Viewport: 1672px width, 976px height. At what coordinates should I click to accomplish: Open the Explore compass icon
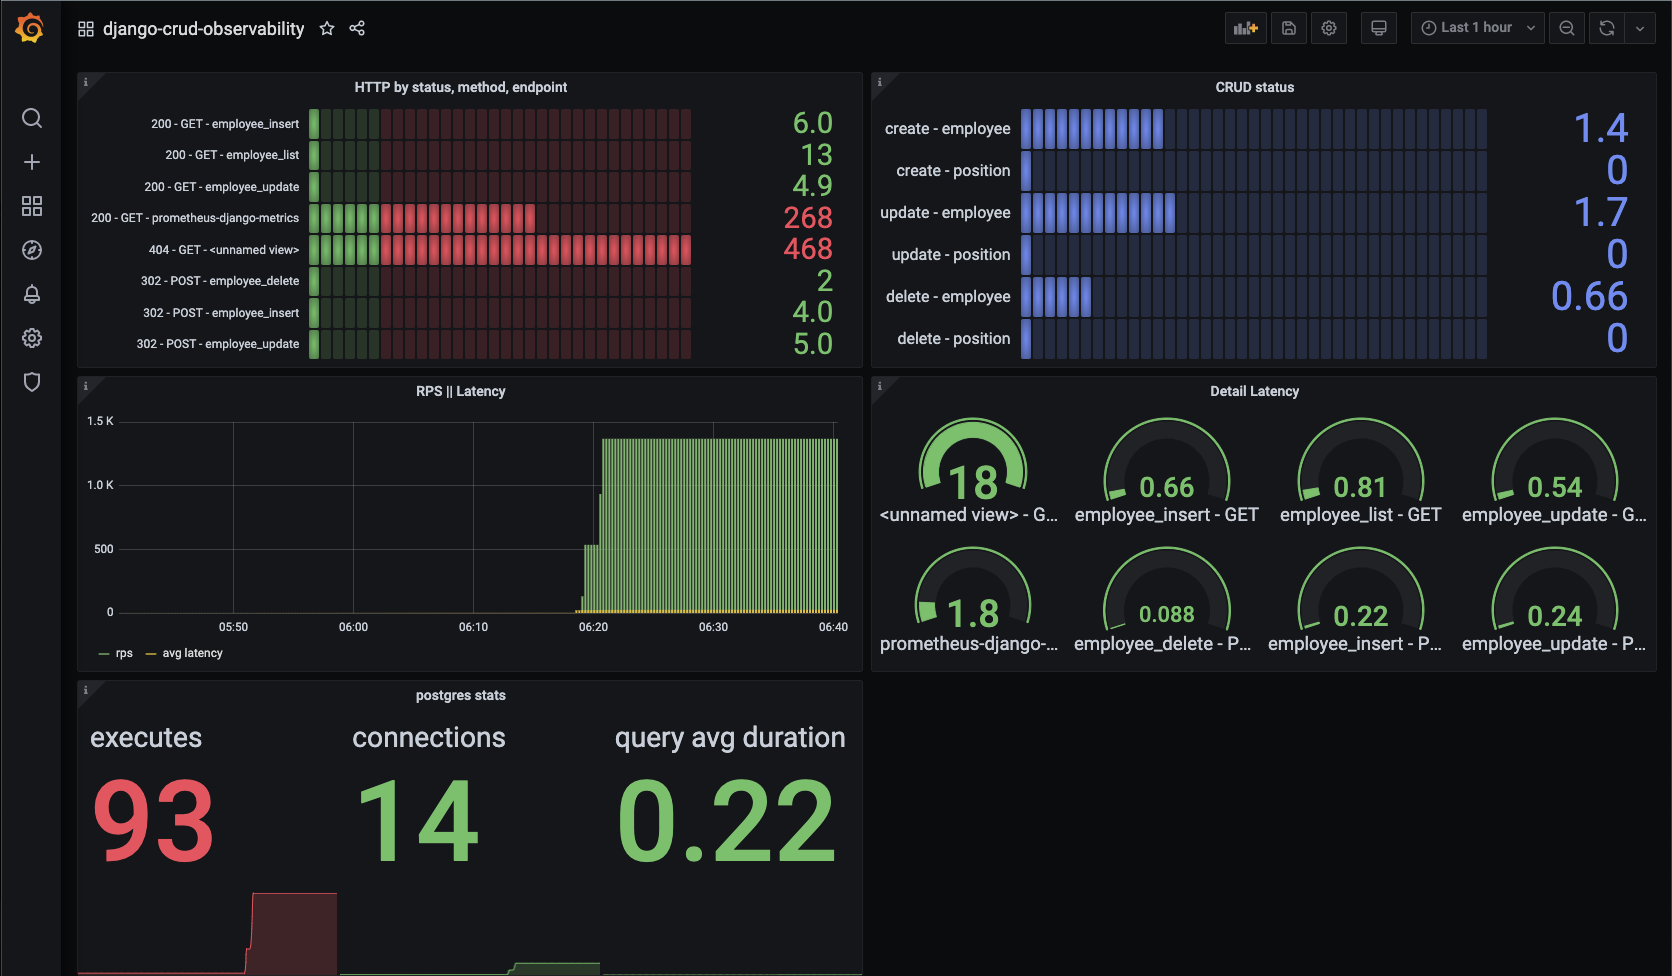(x=32, y=250)
